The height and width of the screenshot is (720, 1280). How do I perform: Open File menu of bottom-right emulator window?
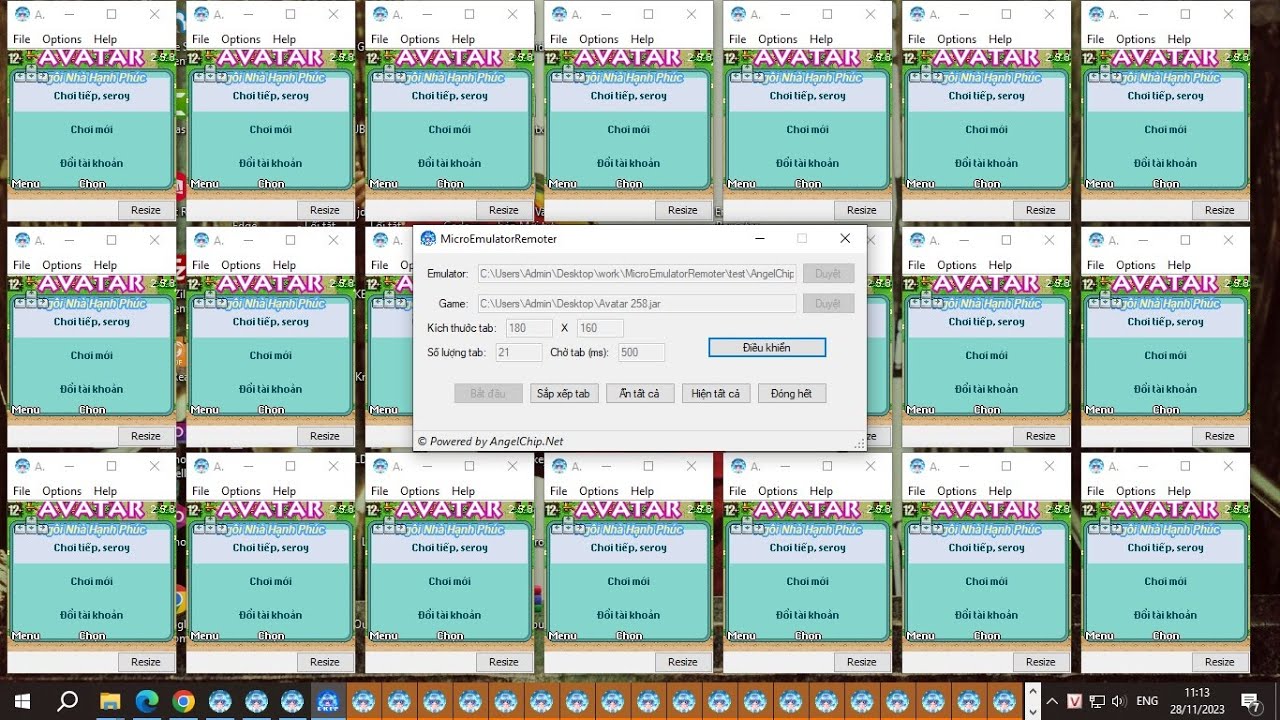[1096, 491]
